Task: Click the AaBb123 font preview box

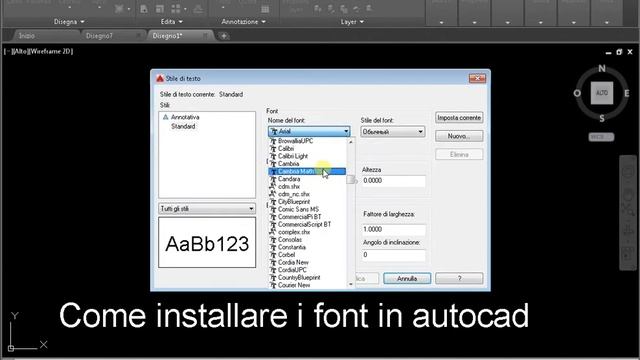Action: click(207, 242)
